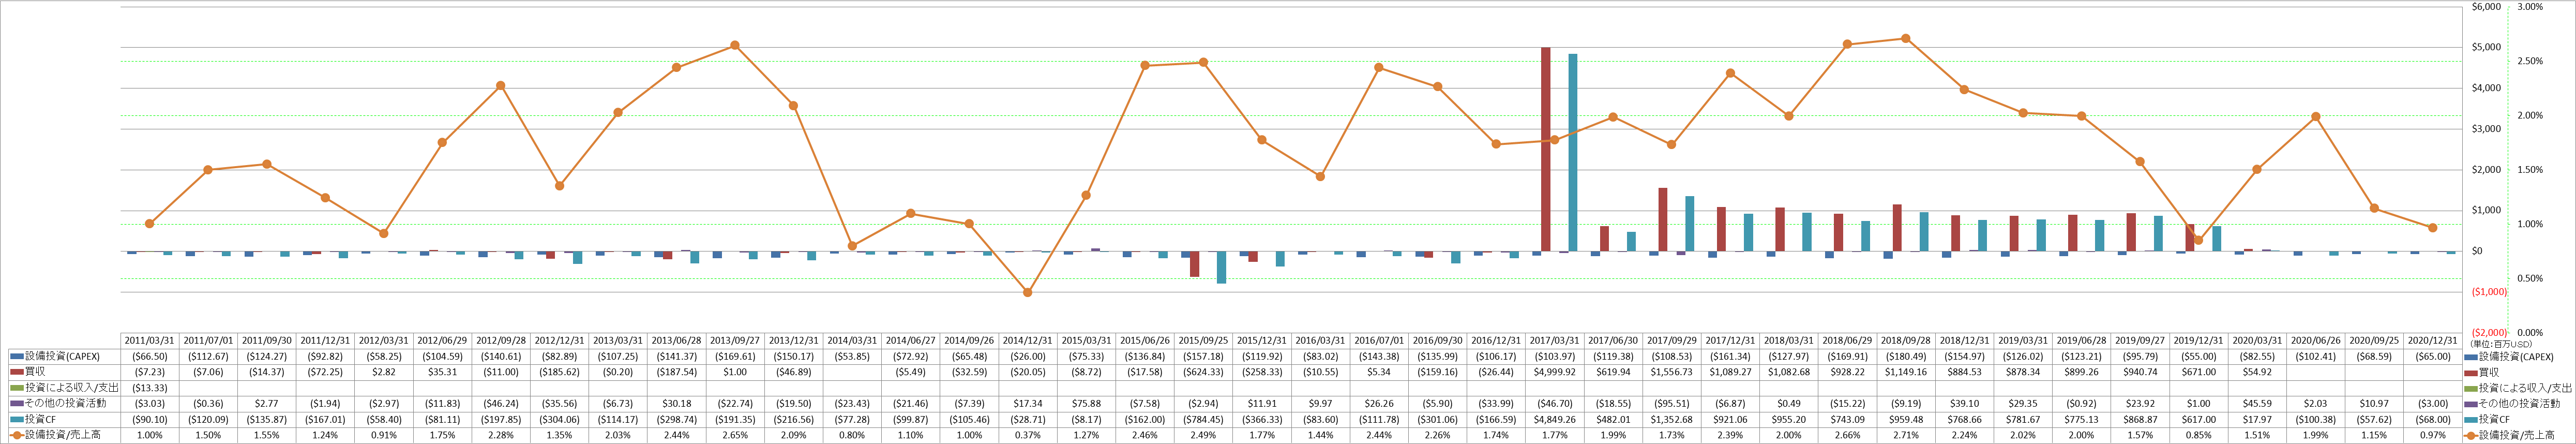2576x444 pixels.
Task: Click the $4,999.92 cell in the 買収 row
Action: [1554, 372]
